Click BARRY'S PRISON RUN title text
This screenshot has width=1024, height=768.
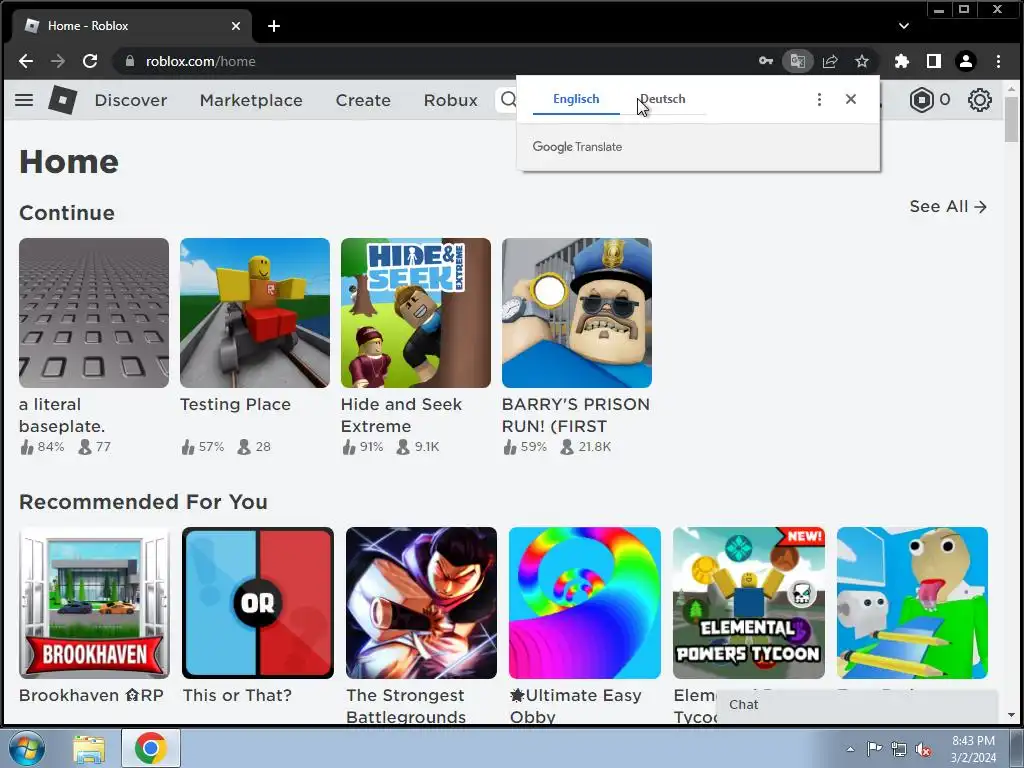[x=575, y=415]
